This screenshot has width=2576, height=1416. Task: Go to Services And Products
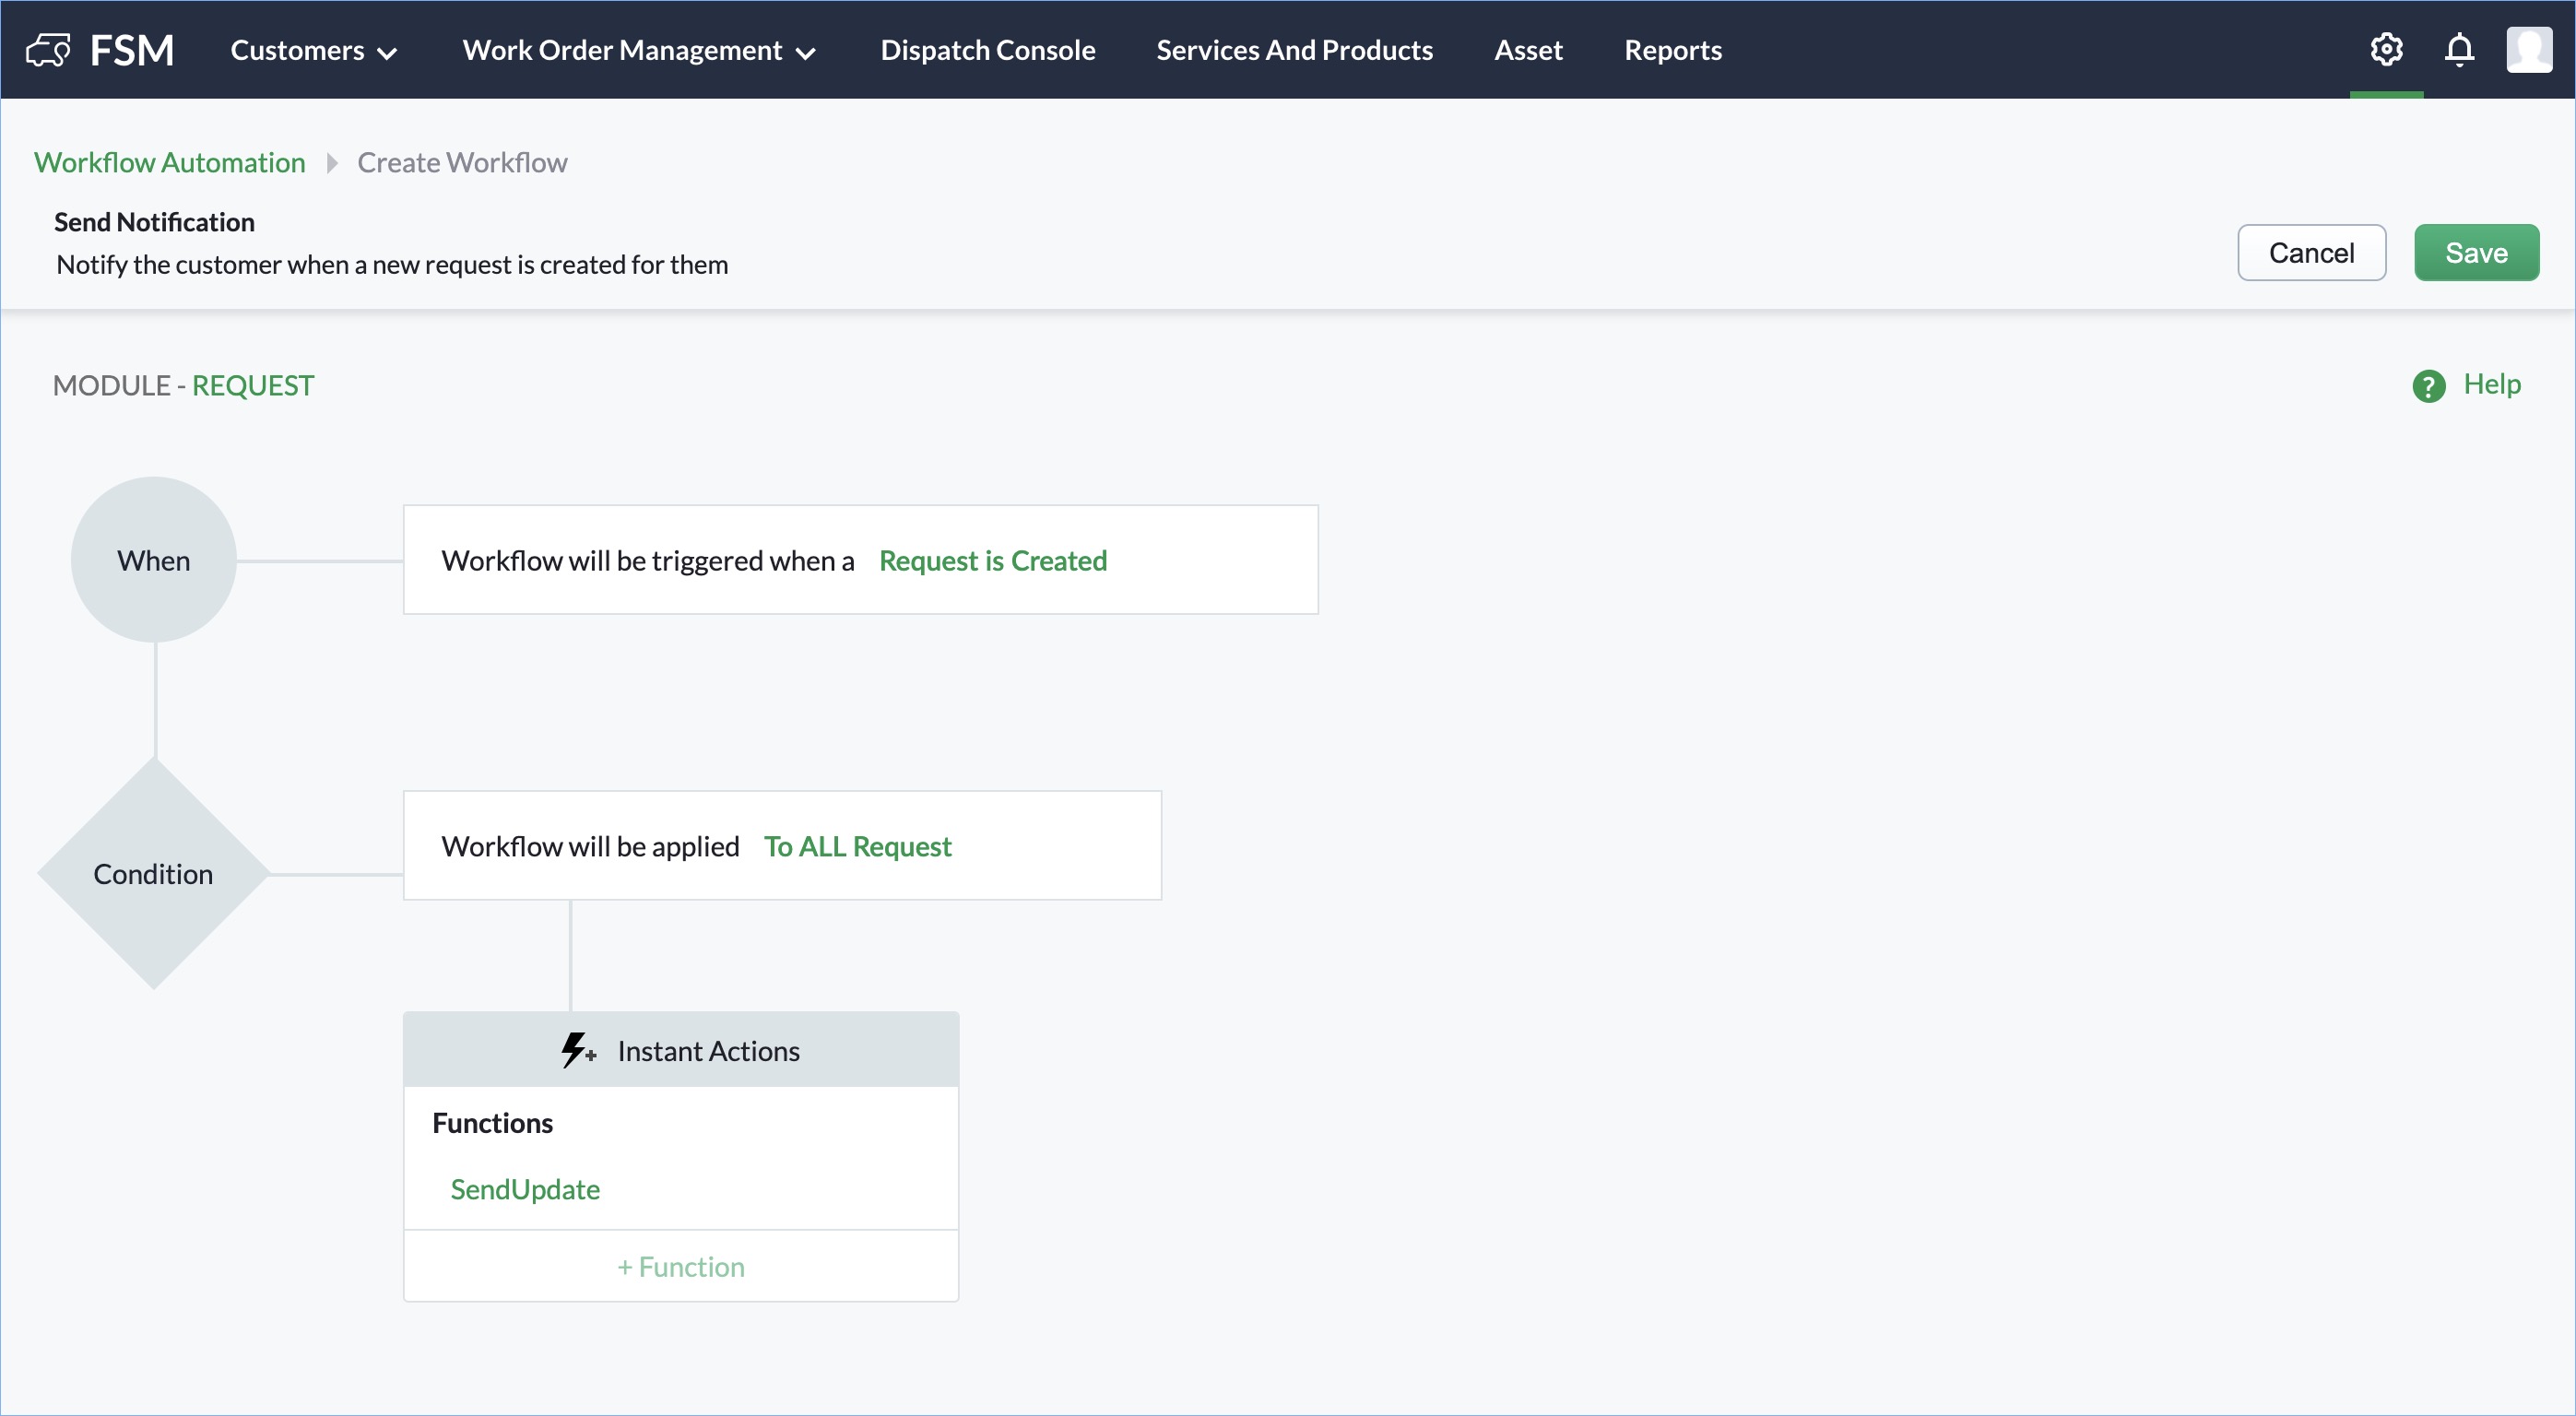[1294, 50]
